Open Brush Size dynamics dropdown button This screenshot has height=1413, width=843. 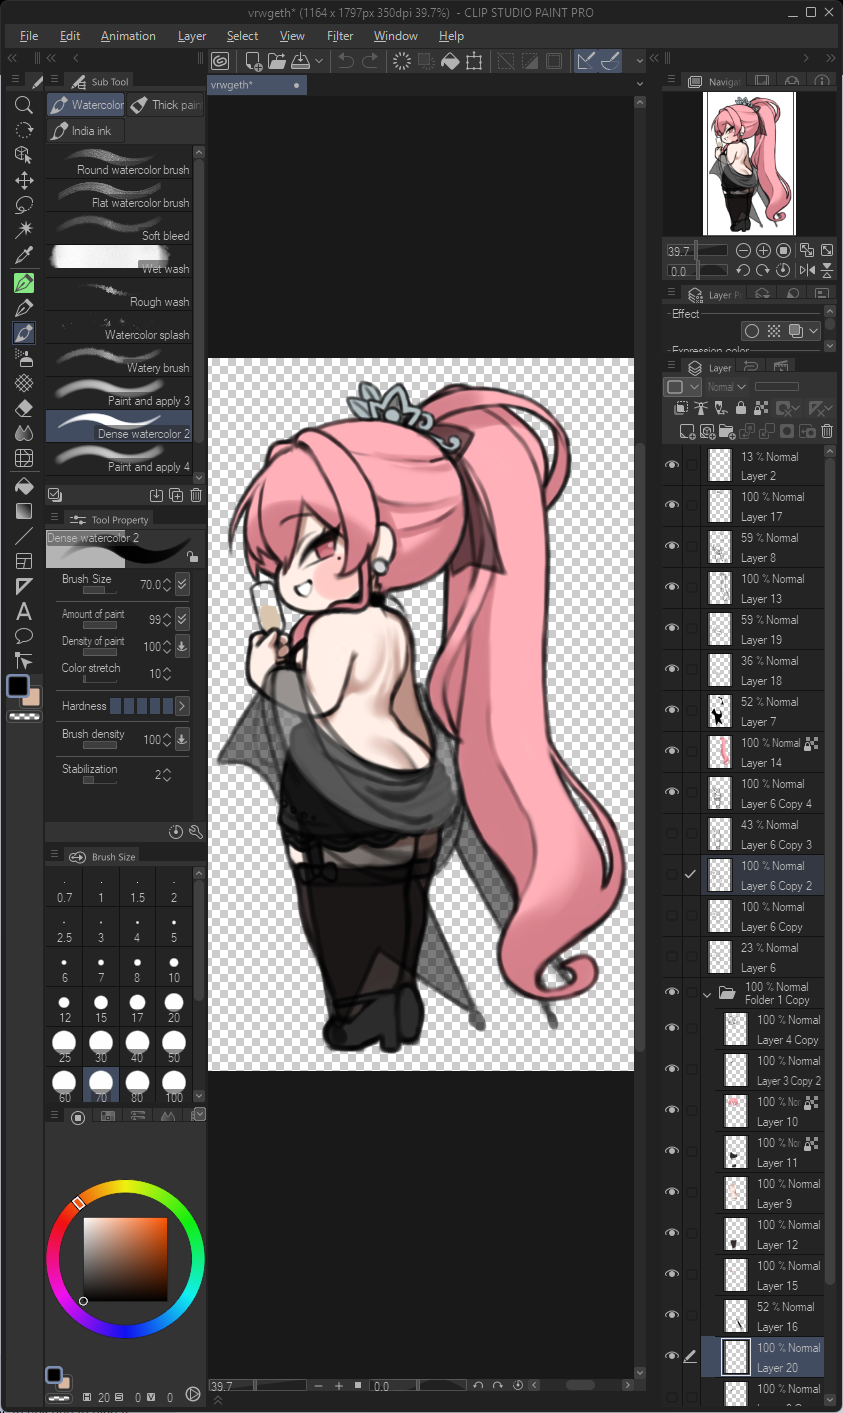tap(182, 584)
